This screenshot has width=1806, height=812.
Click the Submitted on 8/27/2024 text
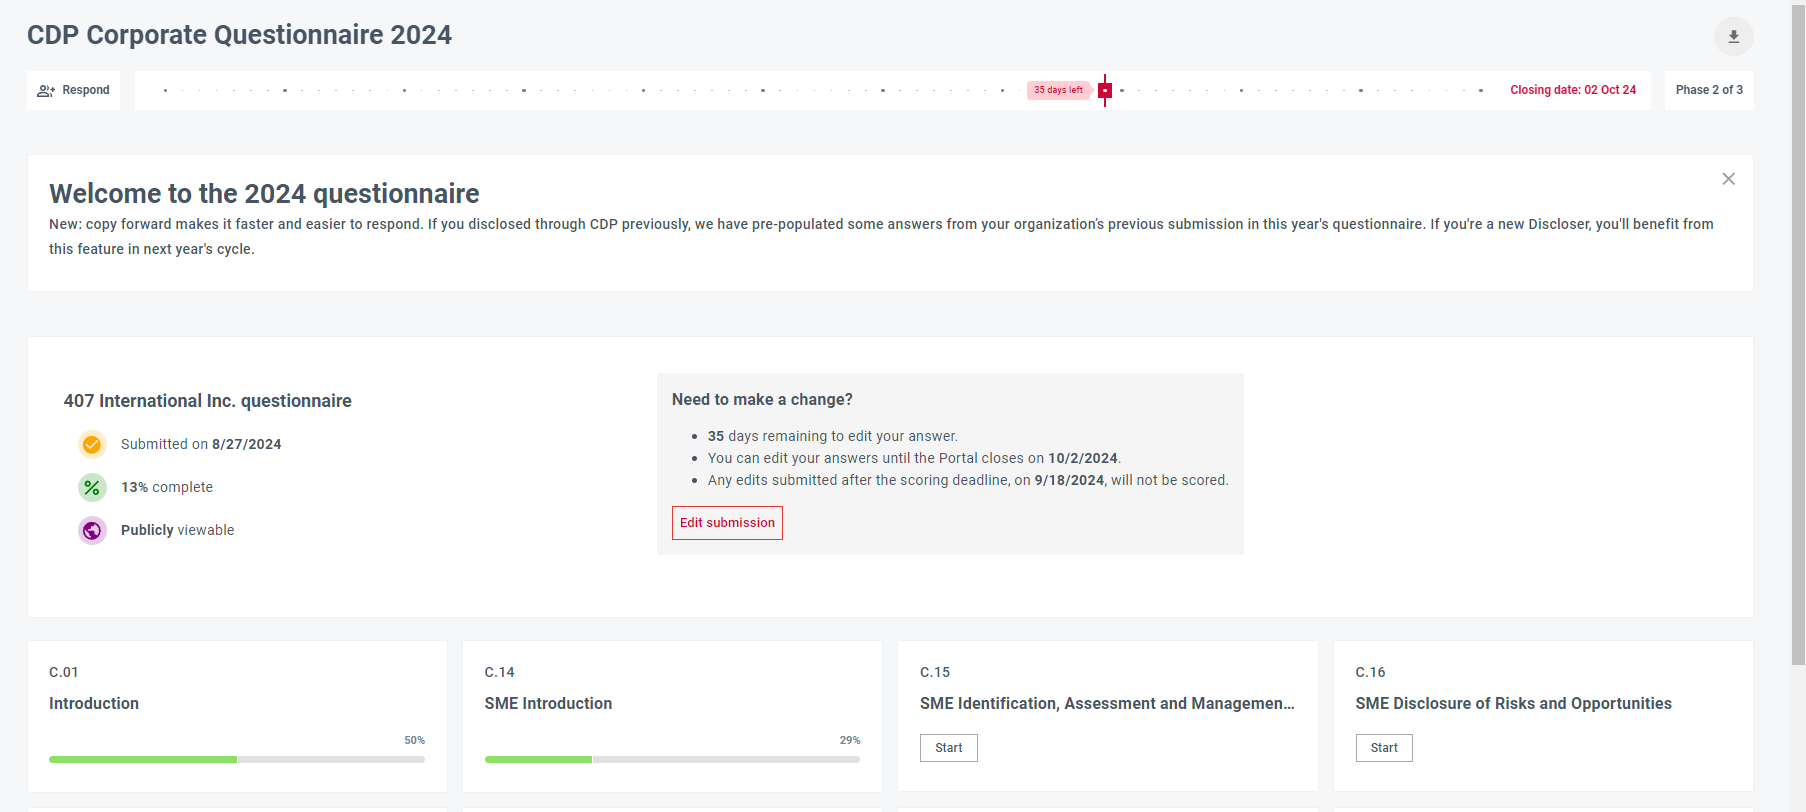click(x=201, y=444)
